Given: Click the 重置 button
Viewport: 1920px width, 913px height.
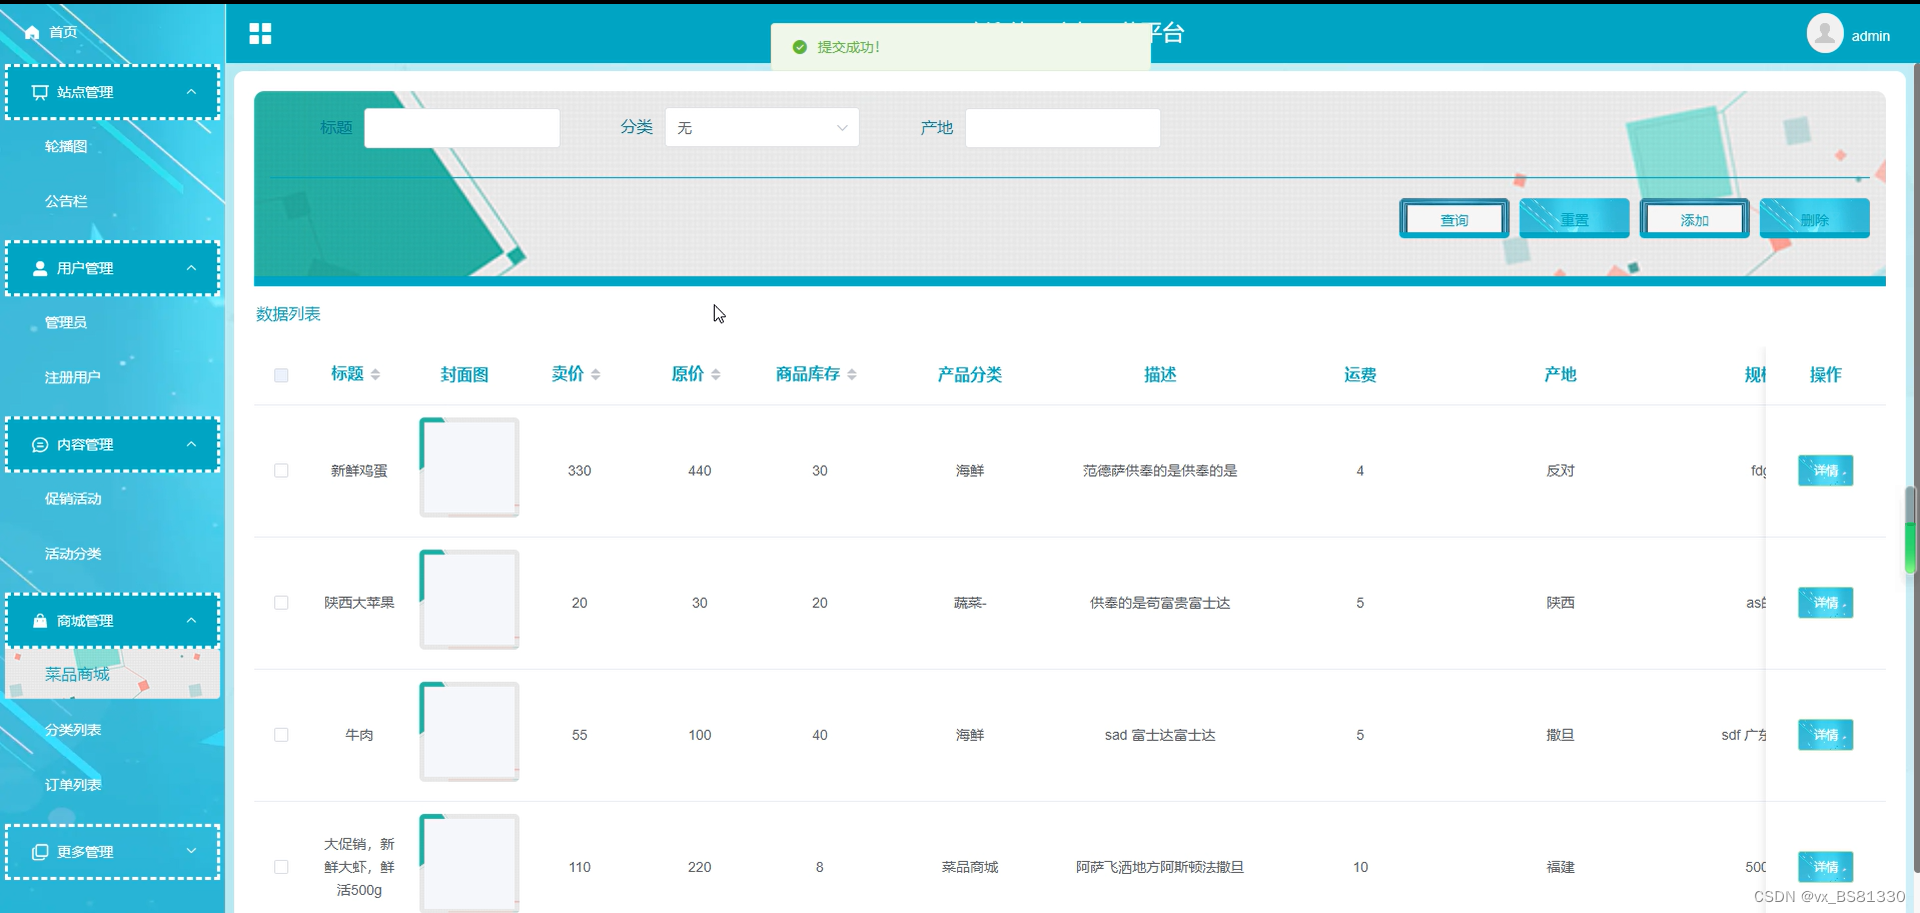Looking at the screenshot, I should click(x=1574, y=219).
